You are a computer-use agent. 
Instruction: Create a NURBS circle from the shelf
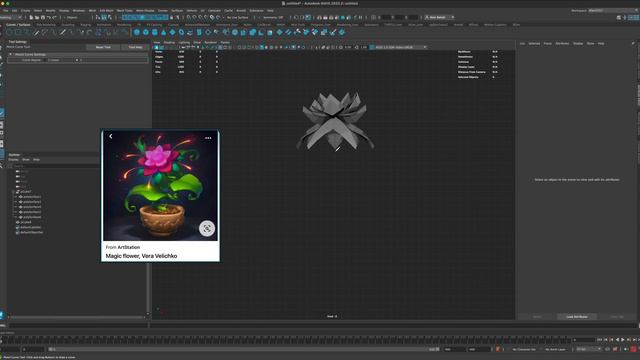9,32
